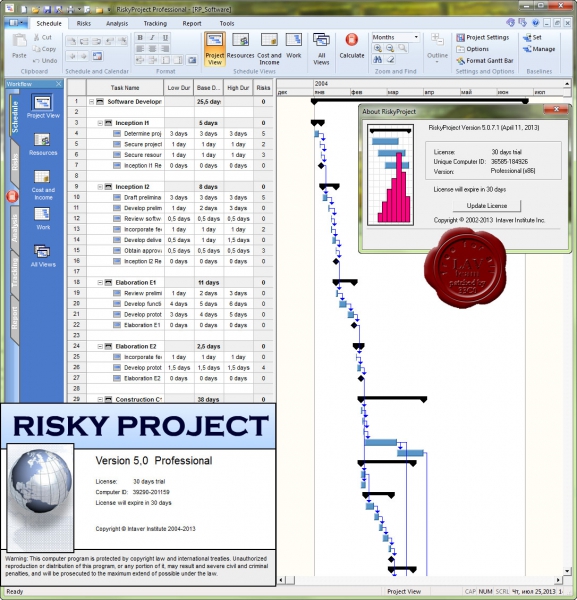Collapse the Inception I1 group
Viewport: 577px width, 600px height.
tap(100, 123)
